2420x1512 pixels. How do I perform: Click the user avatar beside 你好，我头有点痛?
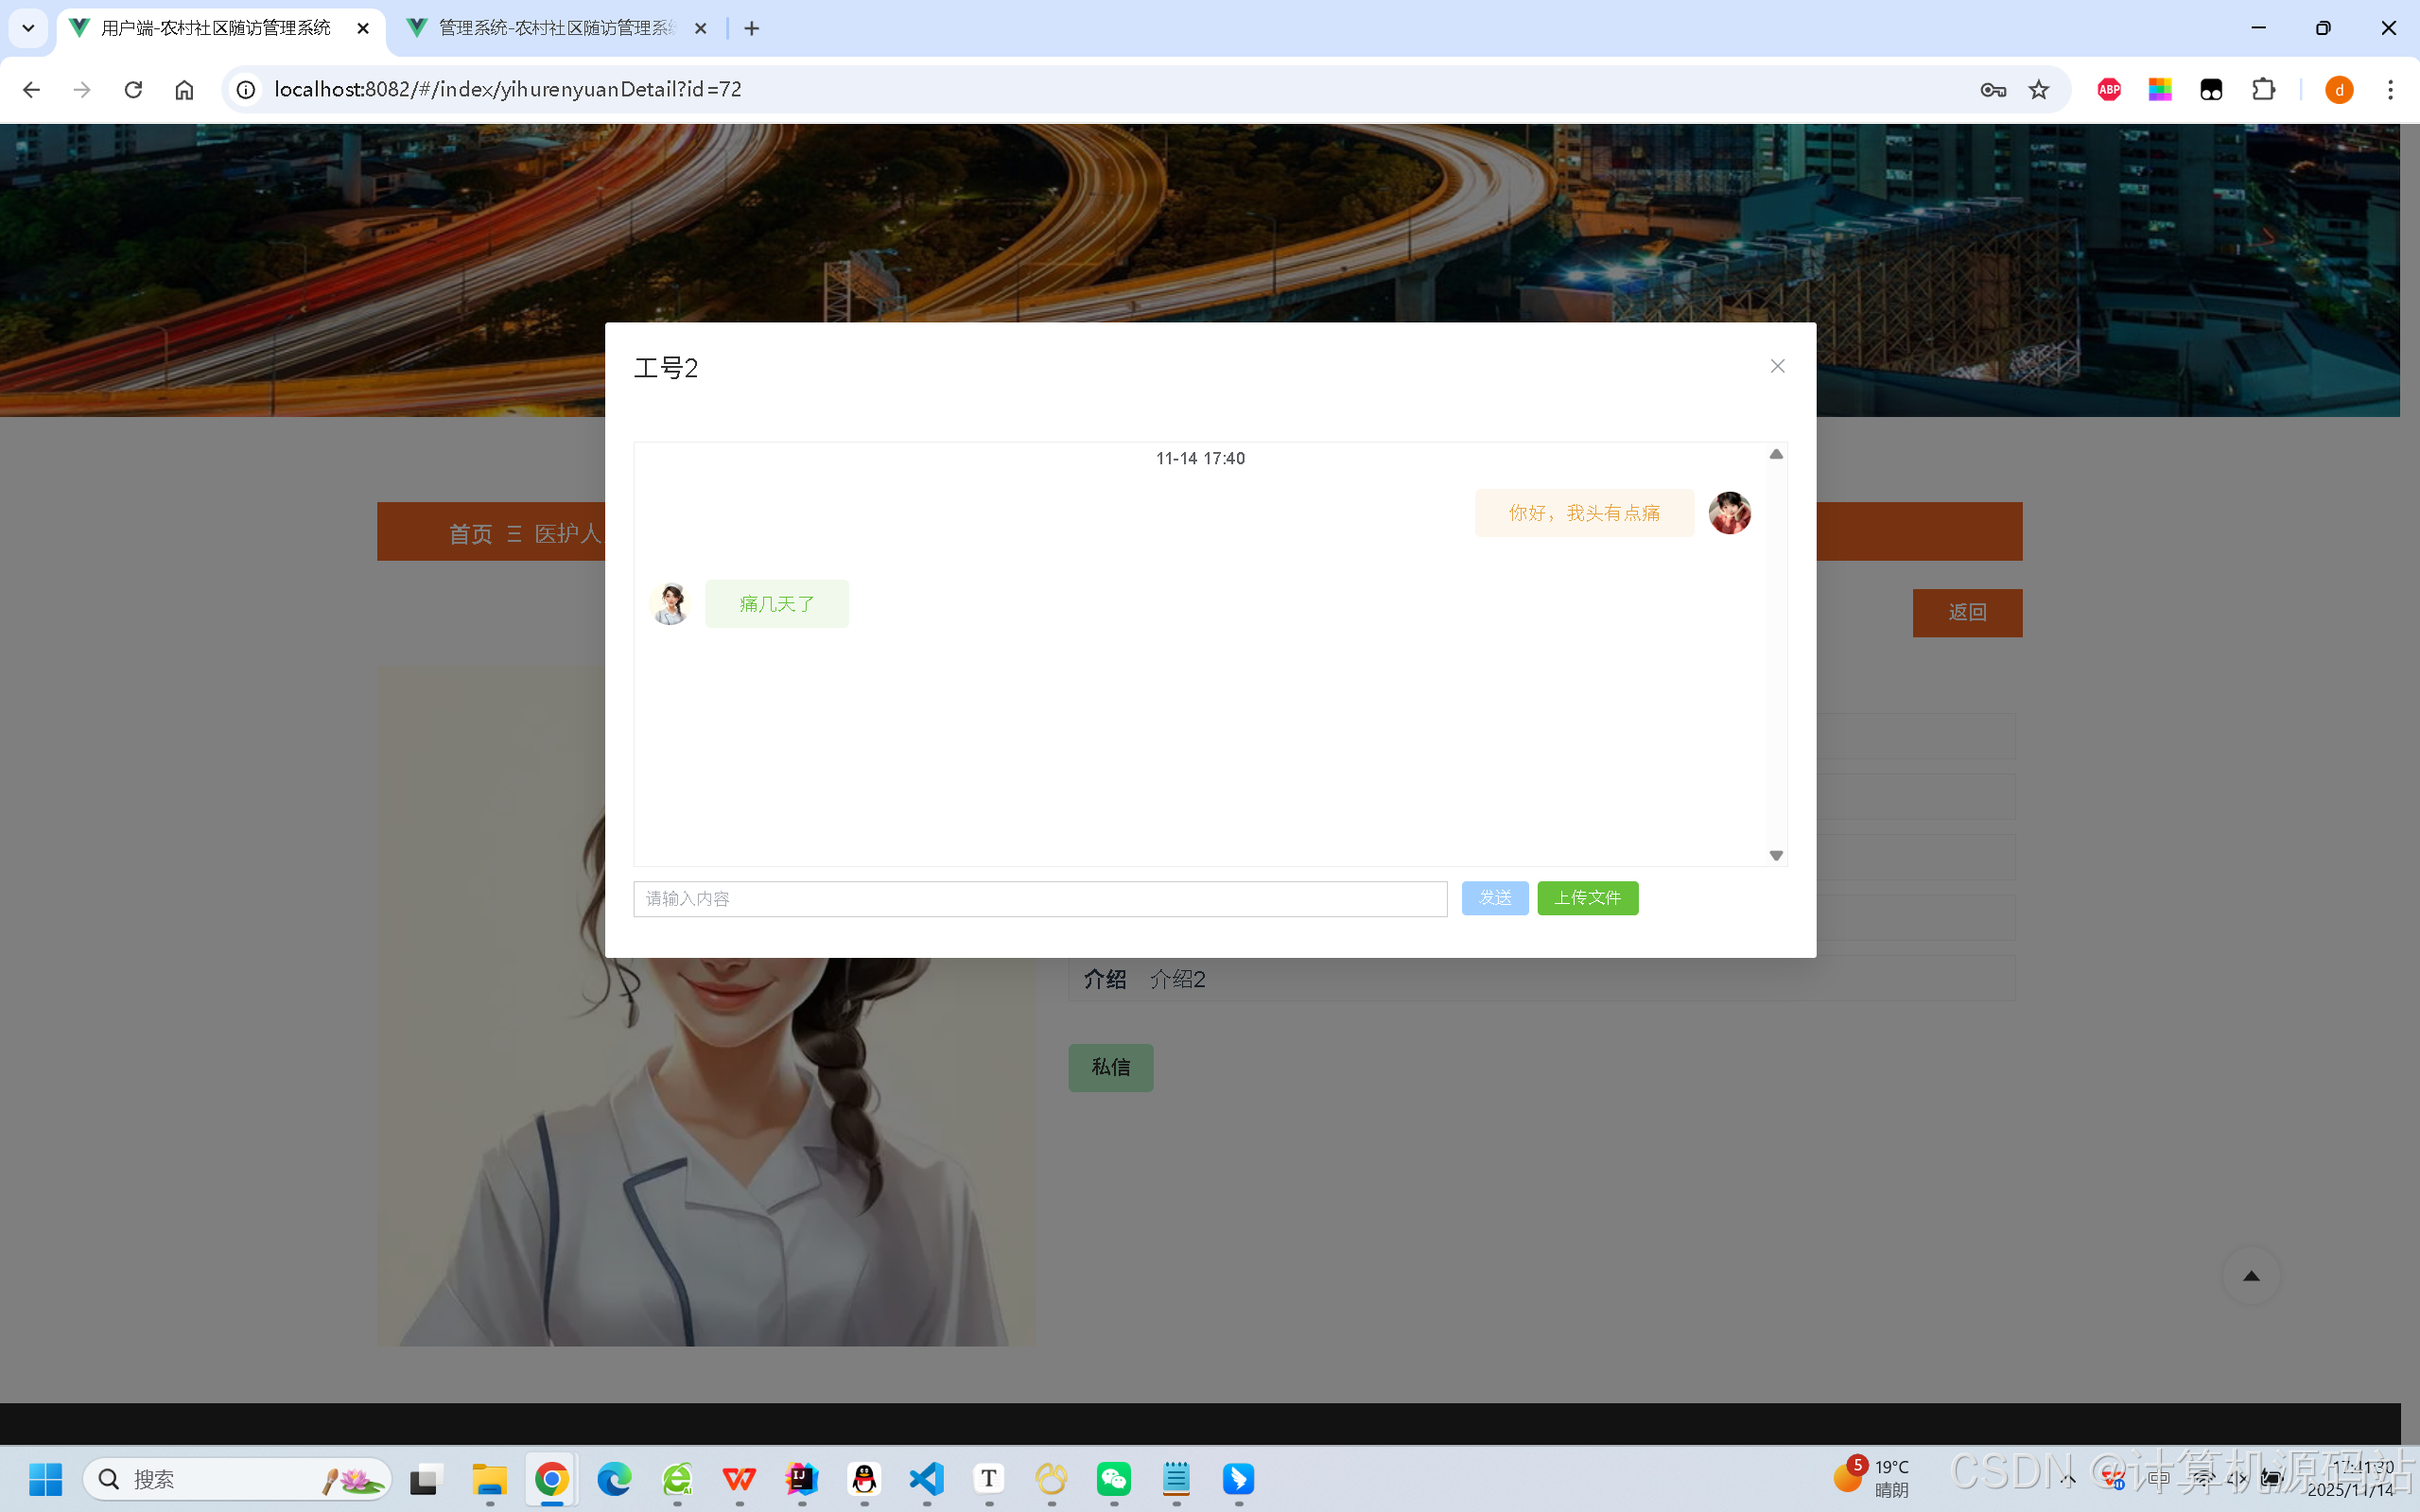(1730, 513)
